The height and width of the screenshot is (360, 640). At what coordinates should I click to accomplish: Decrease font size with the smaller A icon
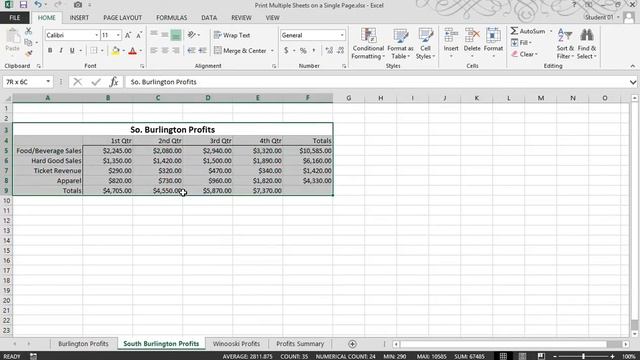click(x=139, y=35)
